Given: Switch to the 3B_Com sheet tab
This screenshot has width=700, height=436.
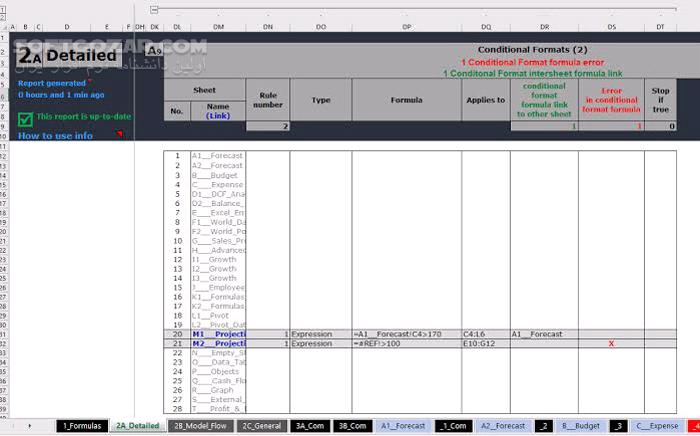Looking at the screenshot, I should pyautogui.click(x=352, y=426).
